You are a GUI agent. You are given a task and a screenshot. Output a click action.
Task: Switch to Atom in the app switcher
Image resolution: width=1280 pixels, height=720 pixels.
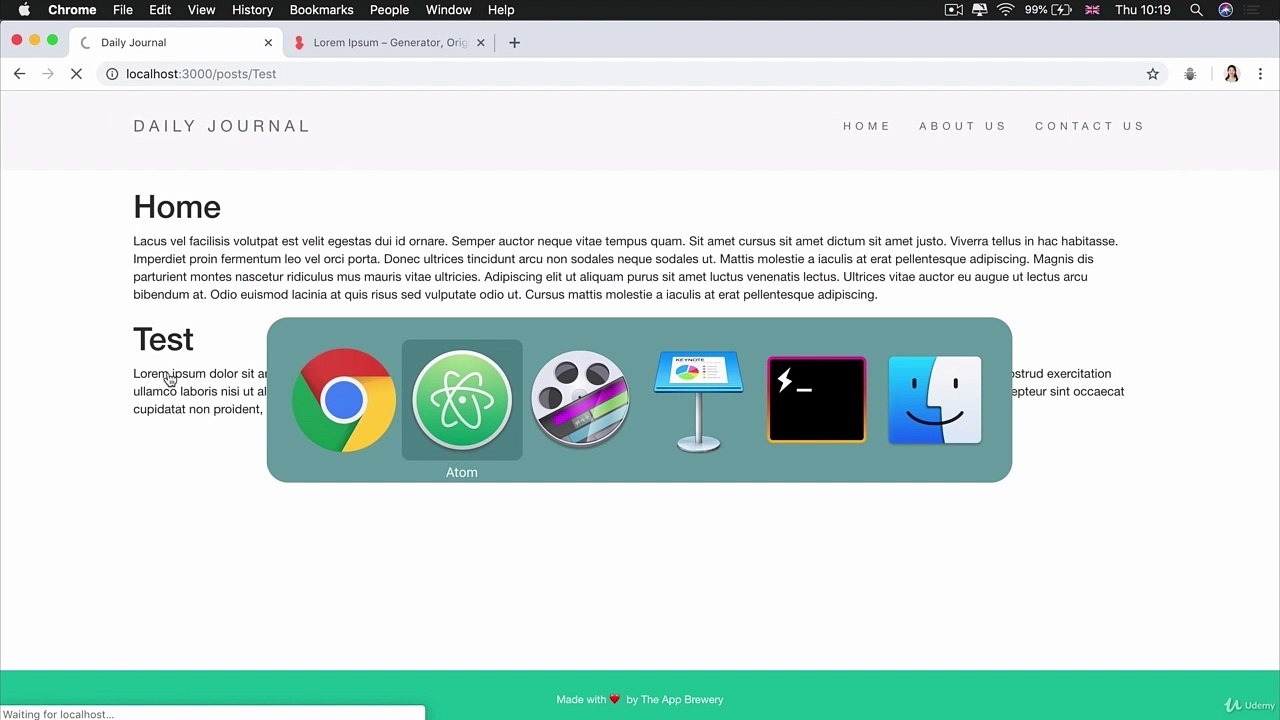[462, 400]
